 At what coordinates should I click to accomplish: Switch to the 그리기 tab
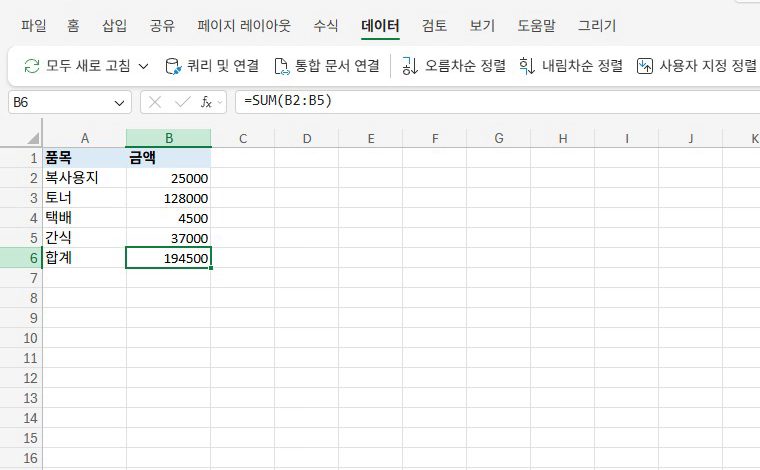tap(597, 25)
